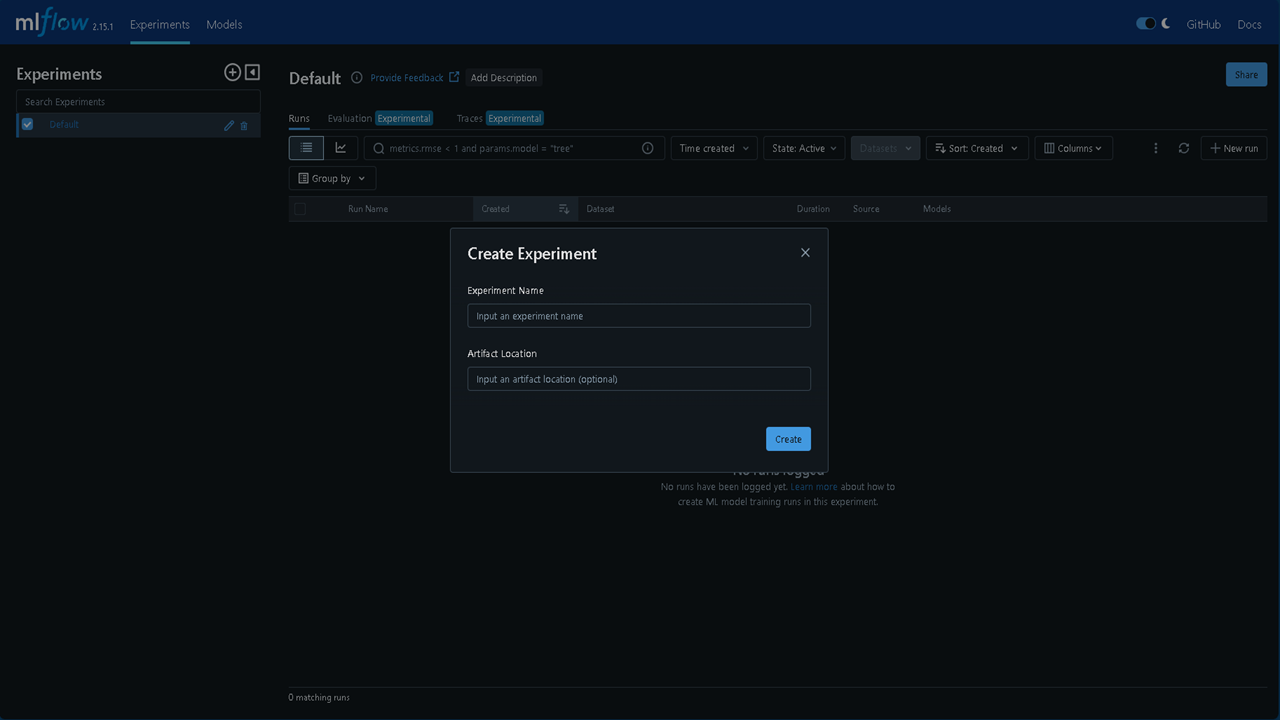Click the search filter help info icon
This screenshot has width=1280, height=720.
(x=647, y=148)
